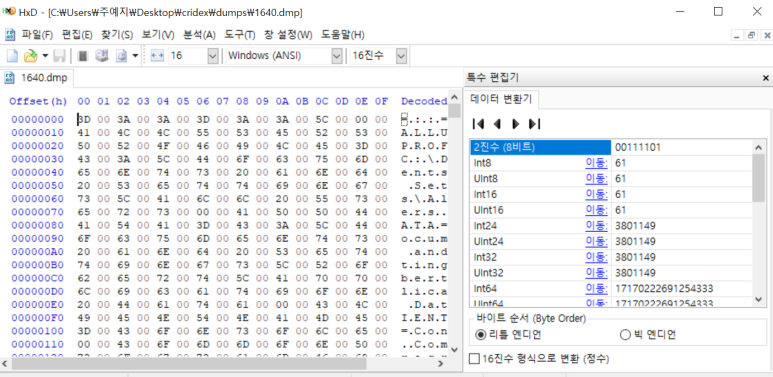Click the document system menu icon

[10, 34]
